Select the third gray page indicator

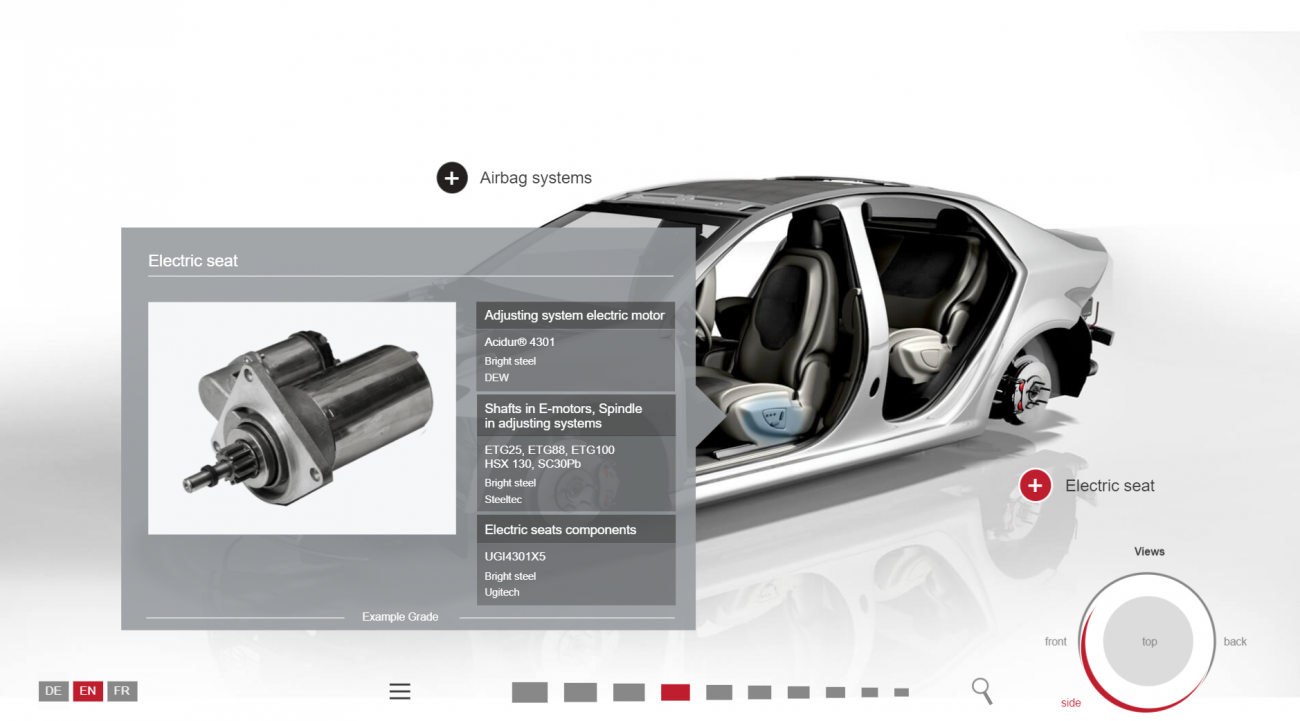tap(629, 692)
